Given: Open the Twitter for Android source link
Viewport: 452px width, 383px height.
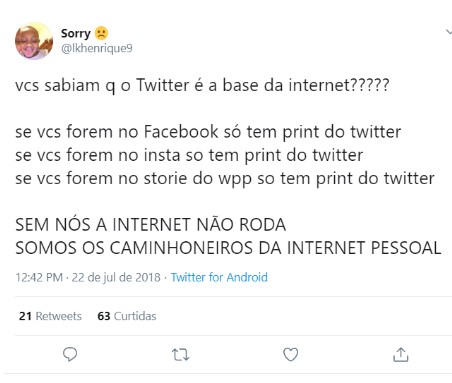Looking at the screenshot, I should pyautogui.click(x=219, y=277).
